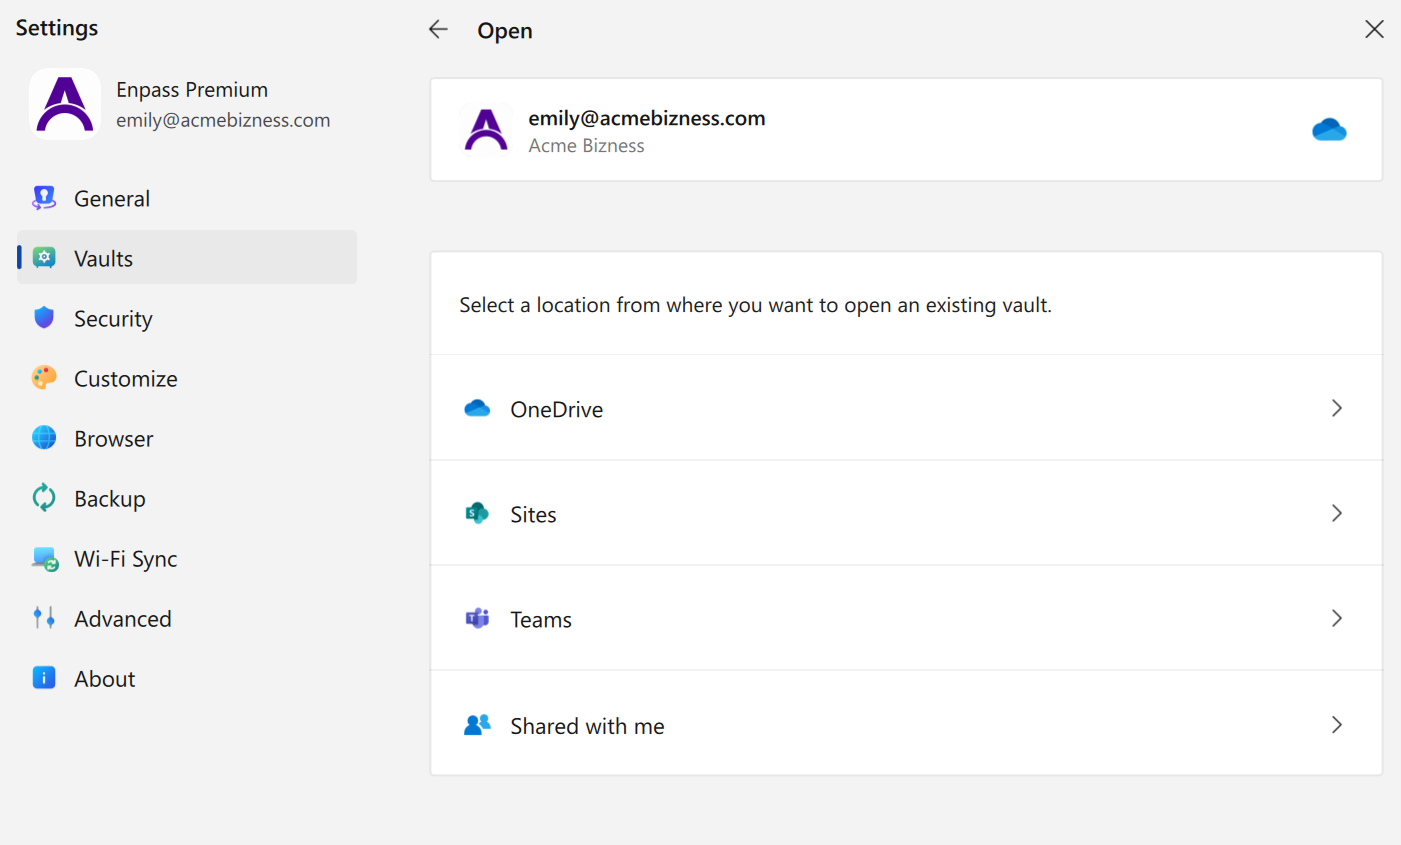The height and width of the screenshot is (845, 1401).
Task: Click the Shared with me people icon
Action: pyautogui.click(x=477, y=724)
